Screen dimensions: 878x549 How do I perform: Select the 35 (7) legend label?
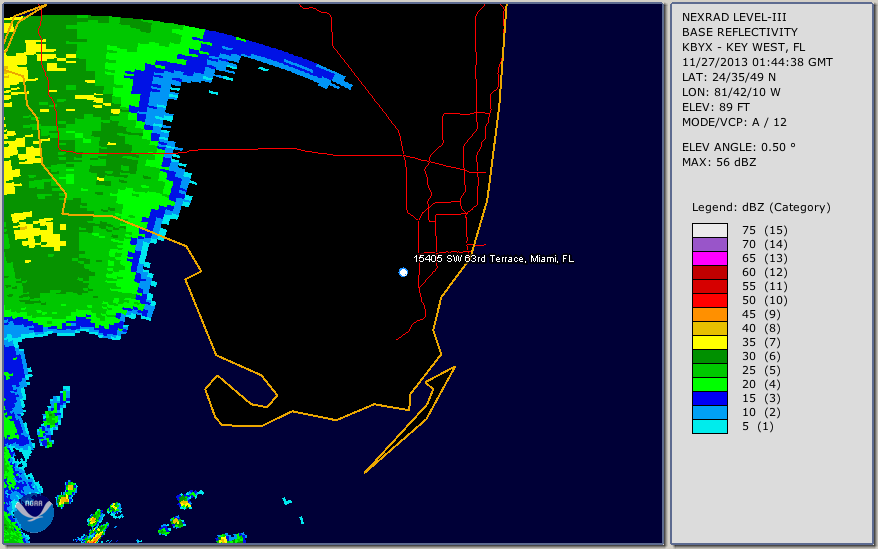(761, 342)
